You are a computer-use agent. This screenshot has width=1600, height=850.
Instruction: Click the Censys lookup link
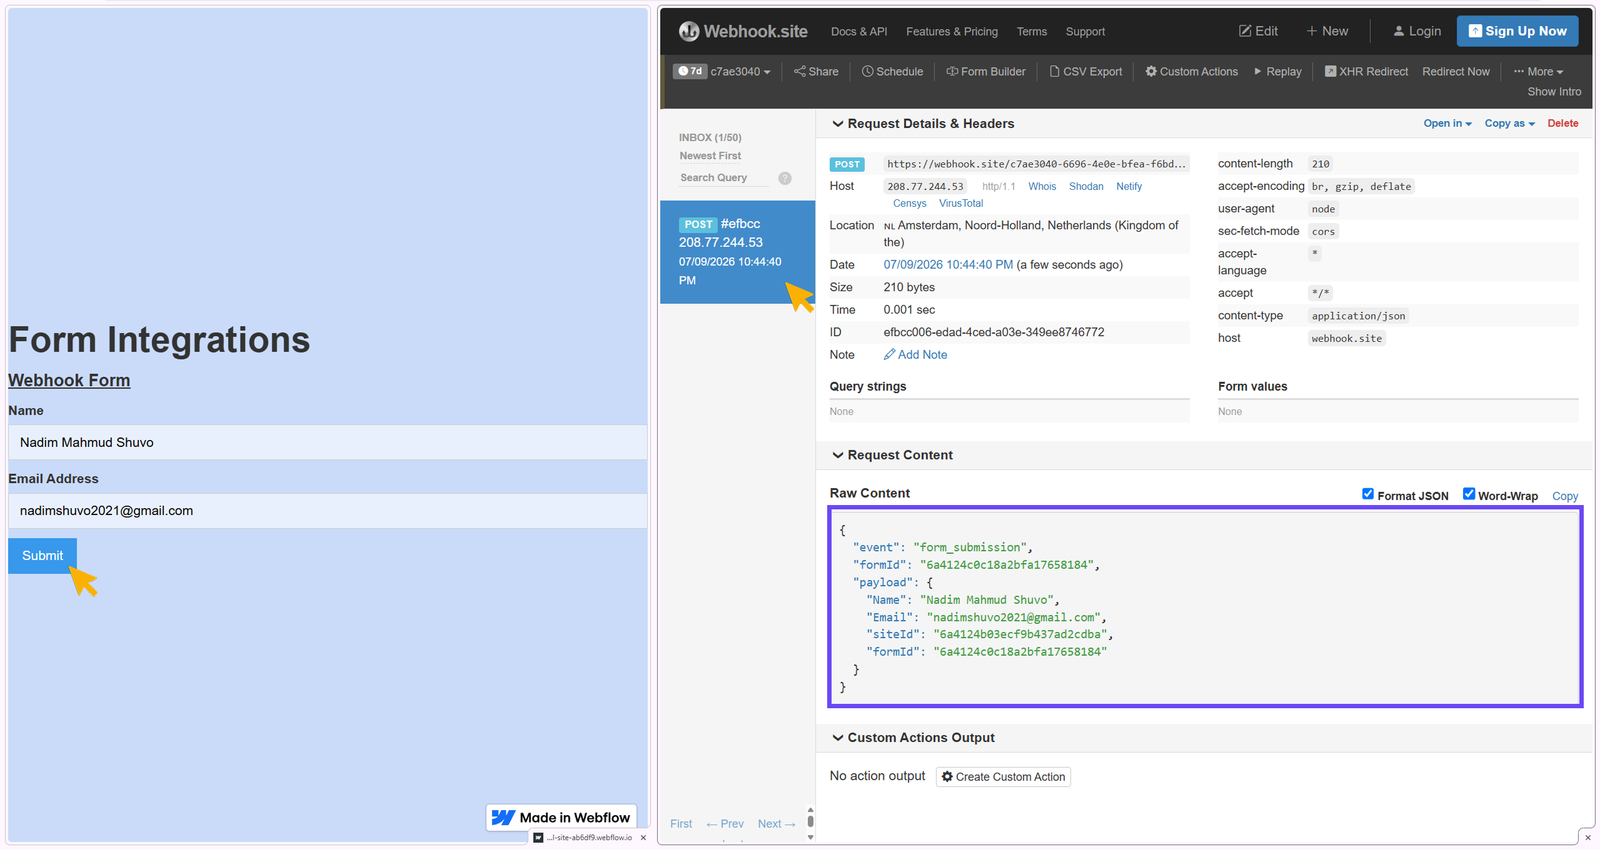910,204
